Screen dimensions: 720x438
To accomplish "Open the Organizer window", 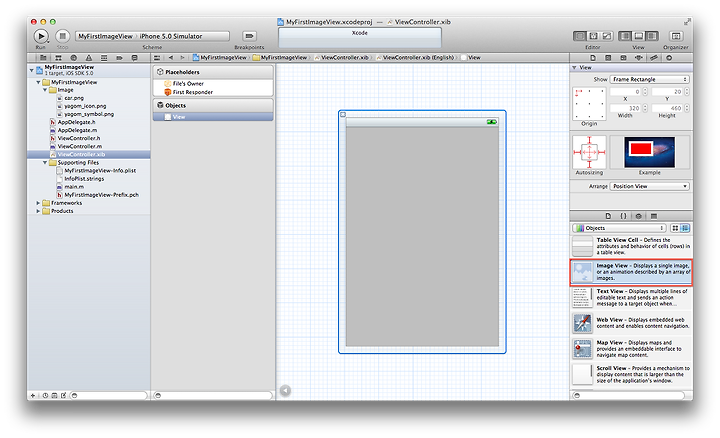I will coord(675,36).
